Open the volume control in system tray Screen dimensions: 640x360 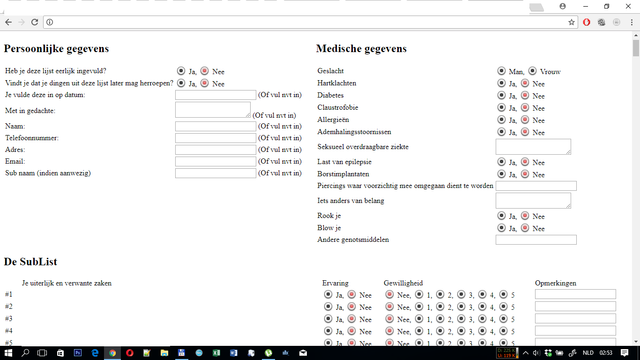[536, 353]
